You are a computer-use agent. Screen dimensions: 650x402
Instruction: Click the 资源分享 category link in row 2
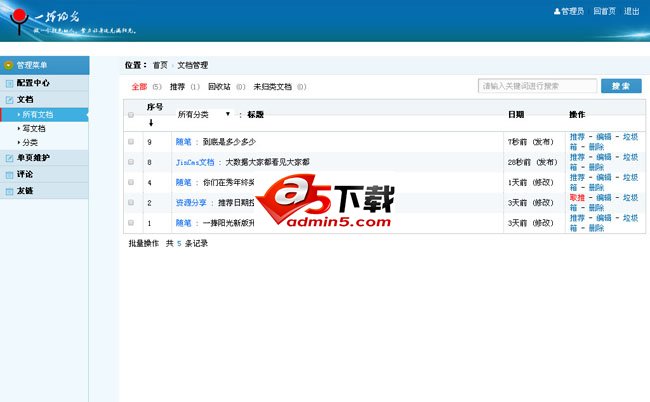pyautogui.click(x=191, y=203)
